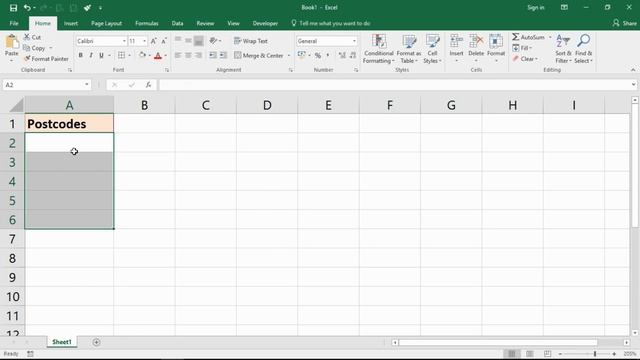640x360 pixels.
Task: Align text right in the Alignment group
Action: point(198,55)
